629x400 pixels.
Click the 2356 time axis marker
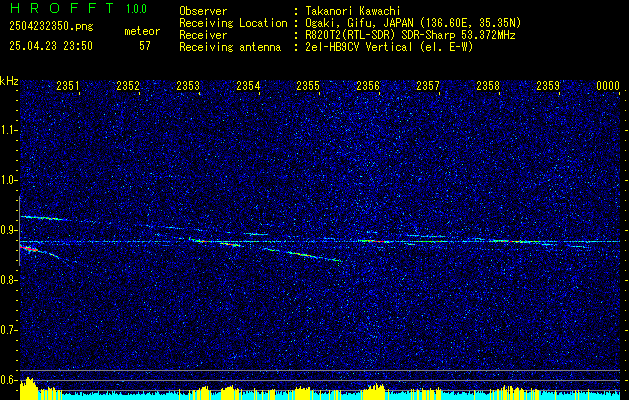368,86
